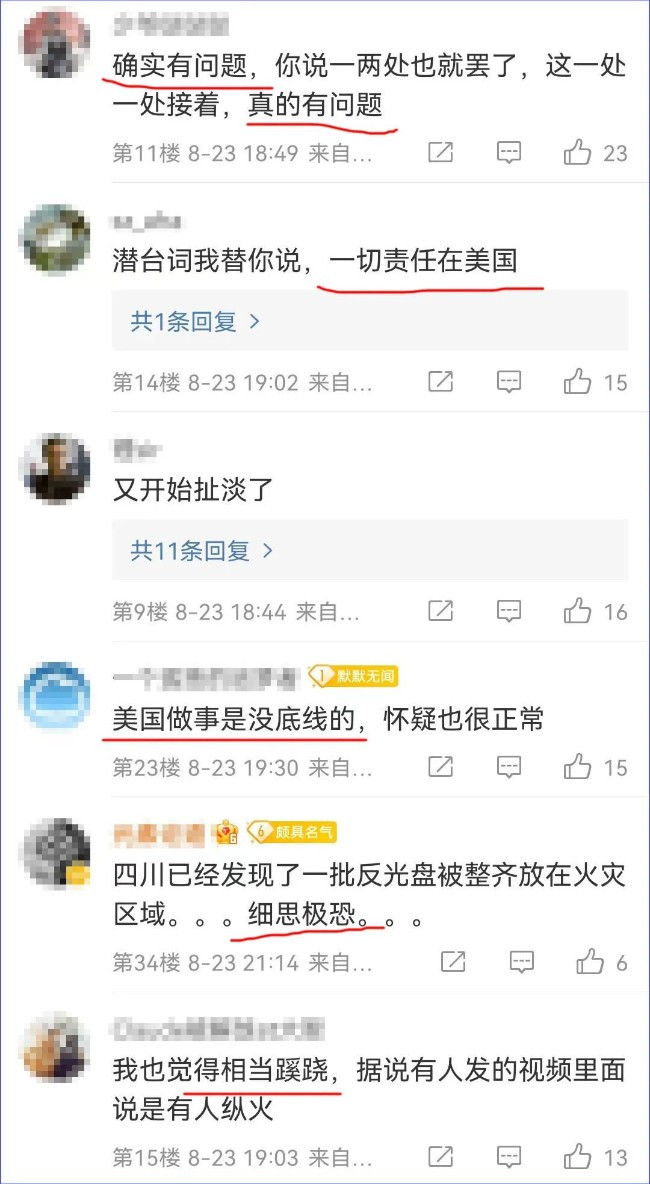Open the 颇具名气 level badge
Viewport: 650px width, 1184px height.
coord(291,832)
